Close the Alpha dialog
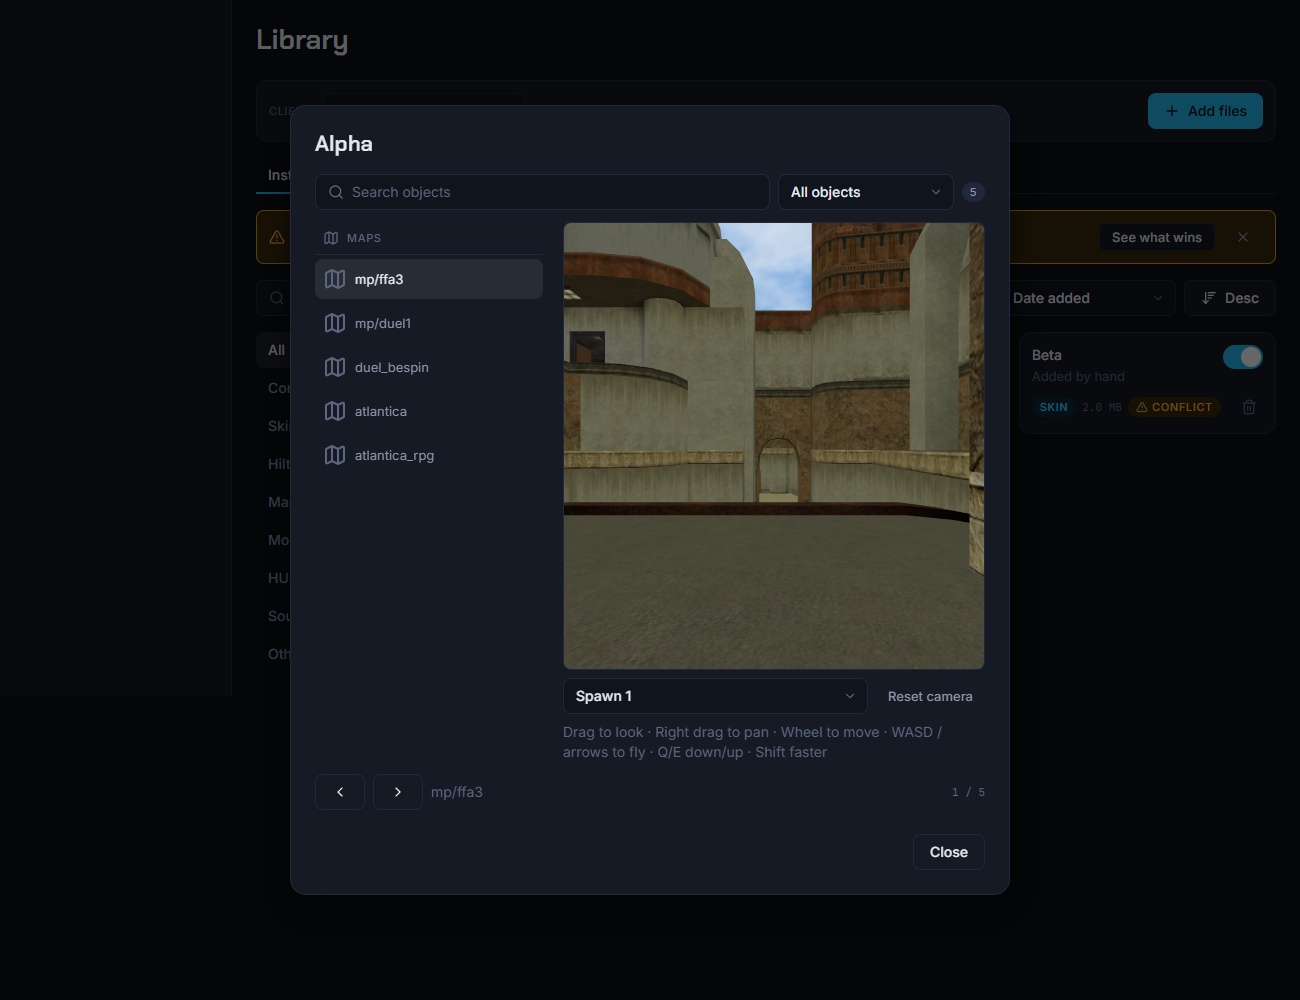This screenshot has height=1000, width=1300. (x=949, y=852)
